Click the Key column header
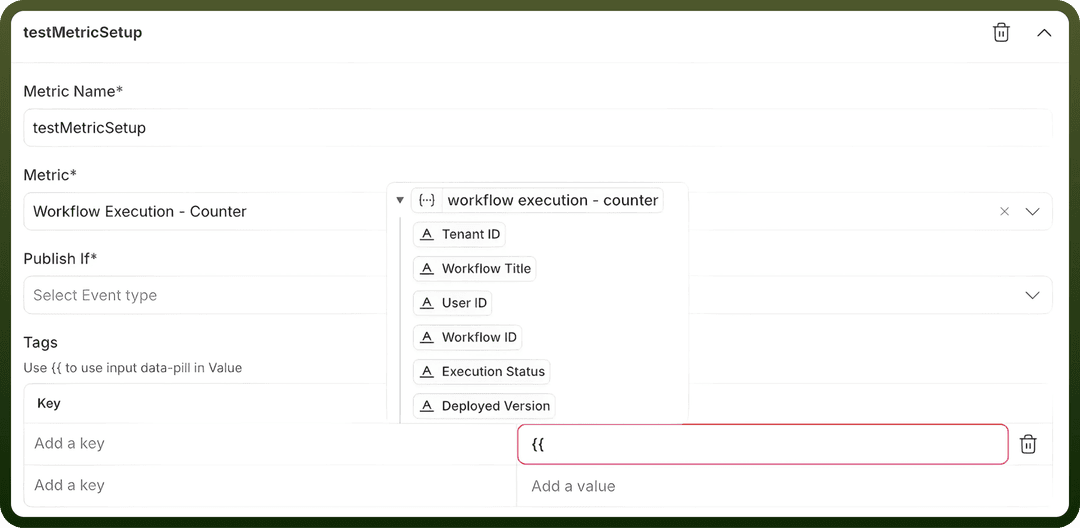 click(x=49, y=403)
